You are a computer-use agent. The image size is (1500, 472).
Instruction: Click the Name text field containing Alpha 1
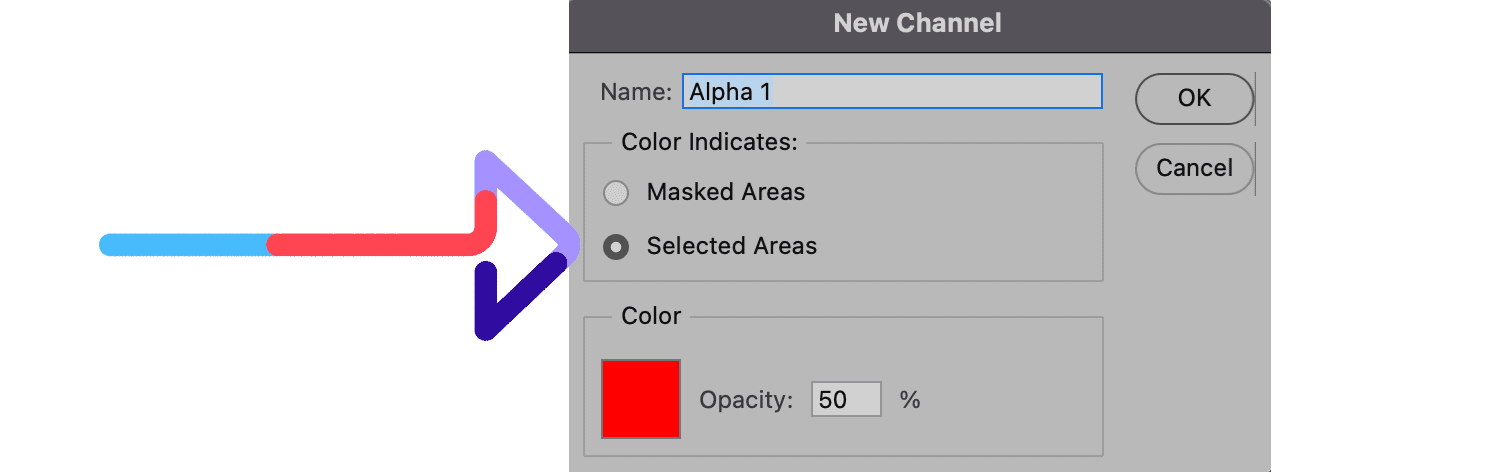tap(892, 91)
